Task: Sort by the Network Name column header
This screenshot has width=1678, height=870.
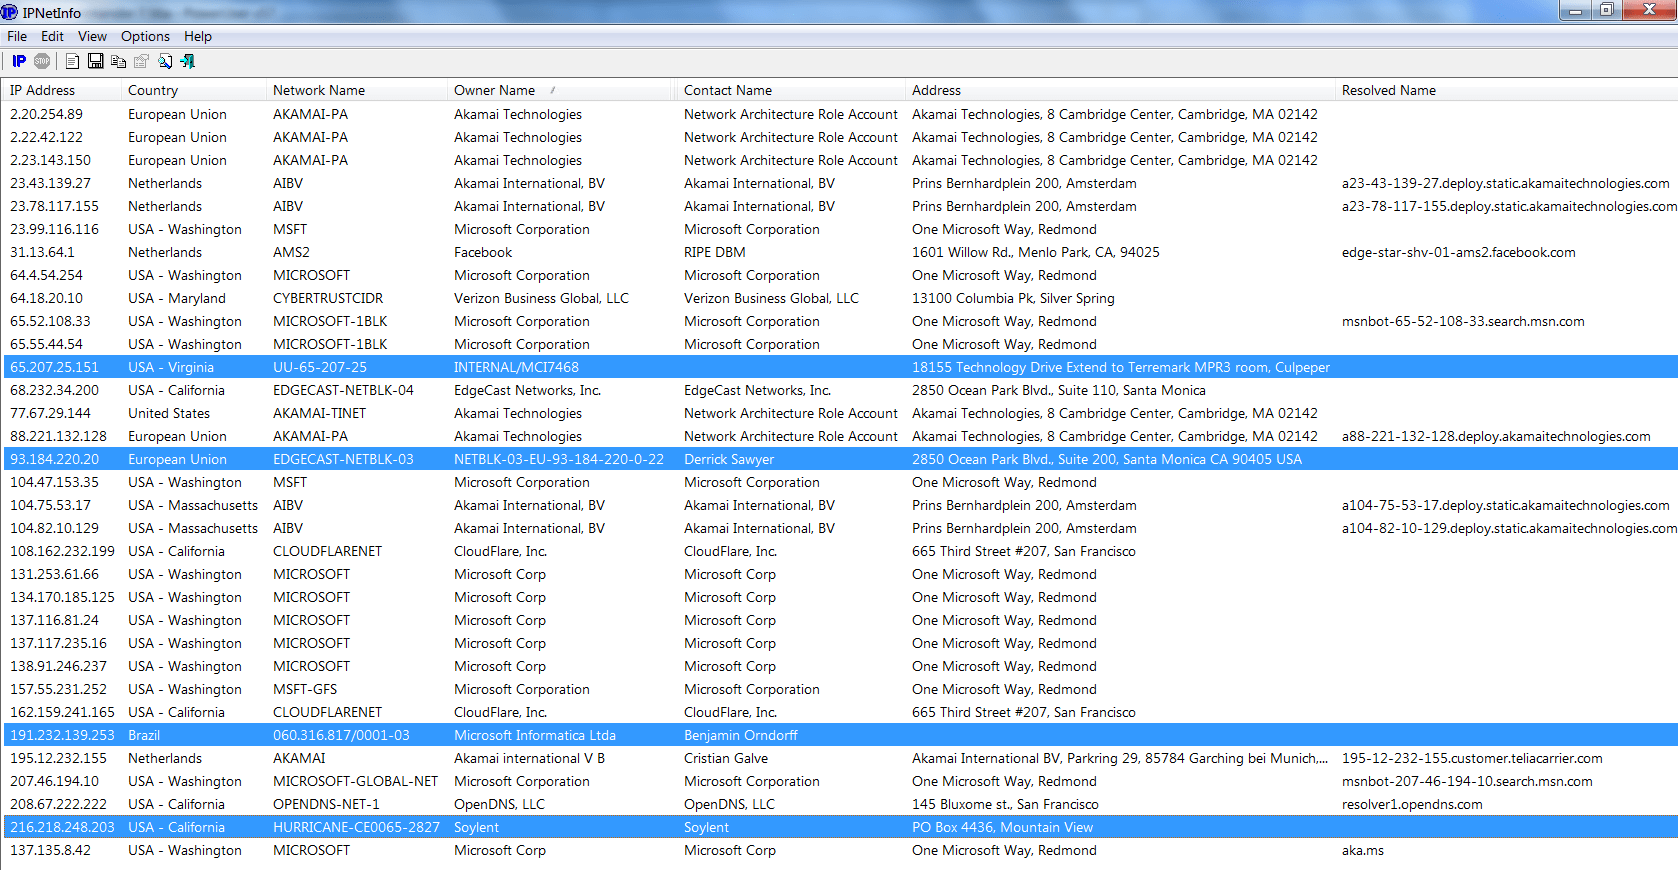Action: [319, 90]
